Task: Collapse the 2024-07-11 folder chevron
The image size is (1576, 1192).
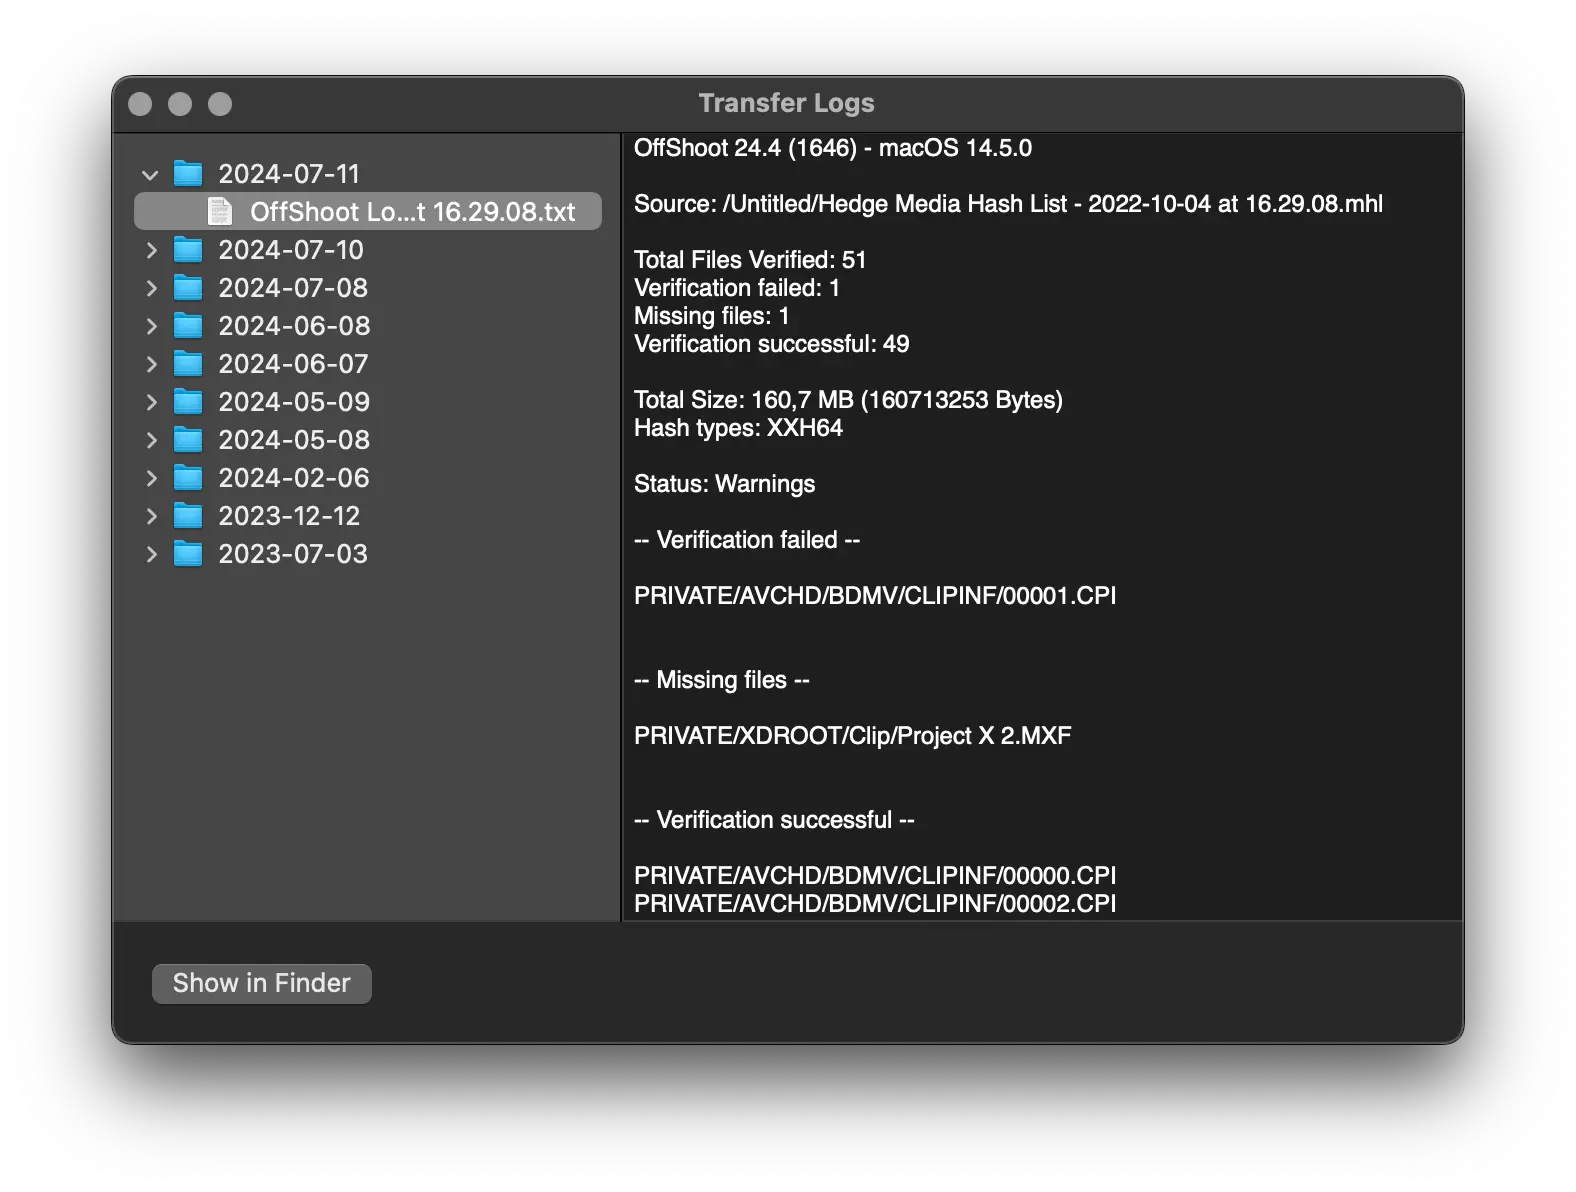Action: (x=150, y=175)
